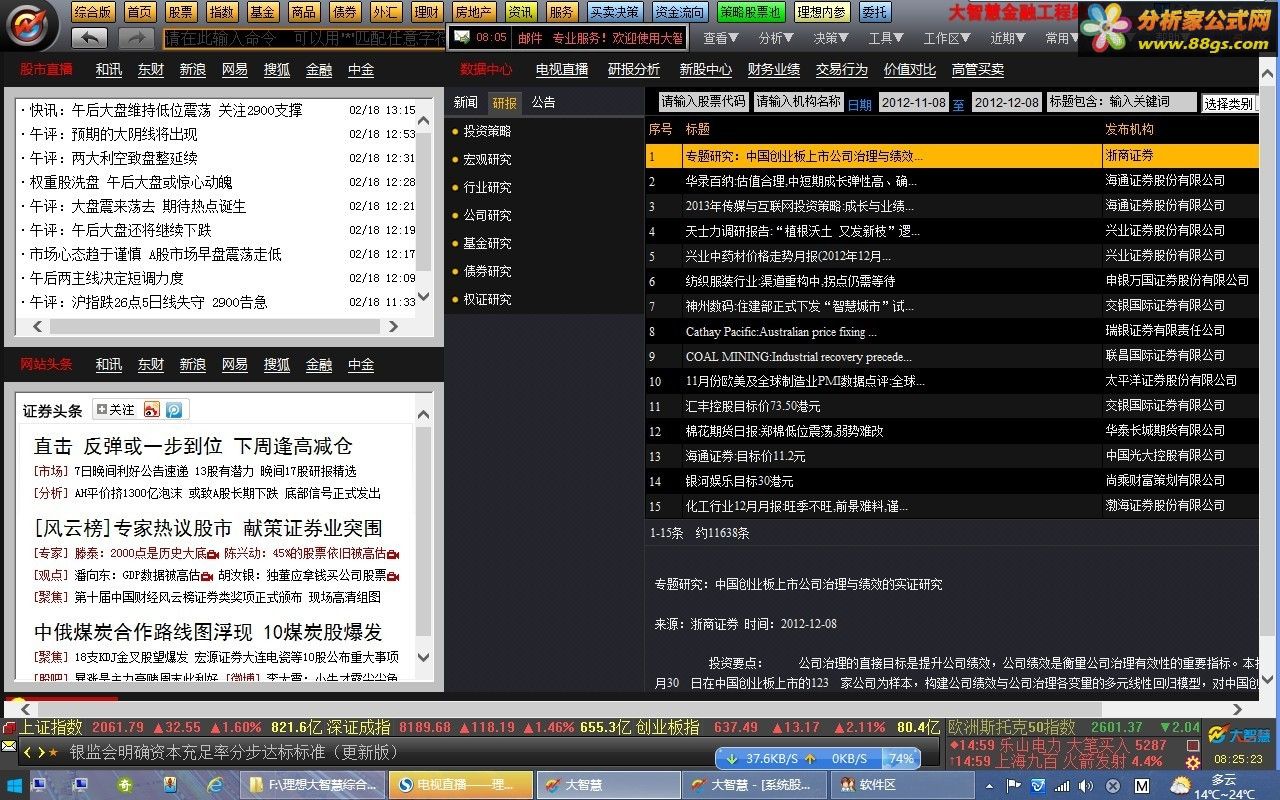Click the tray flag notification icon
This screenshot has width=1280, height=800.
click(1013, 786)
